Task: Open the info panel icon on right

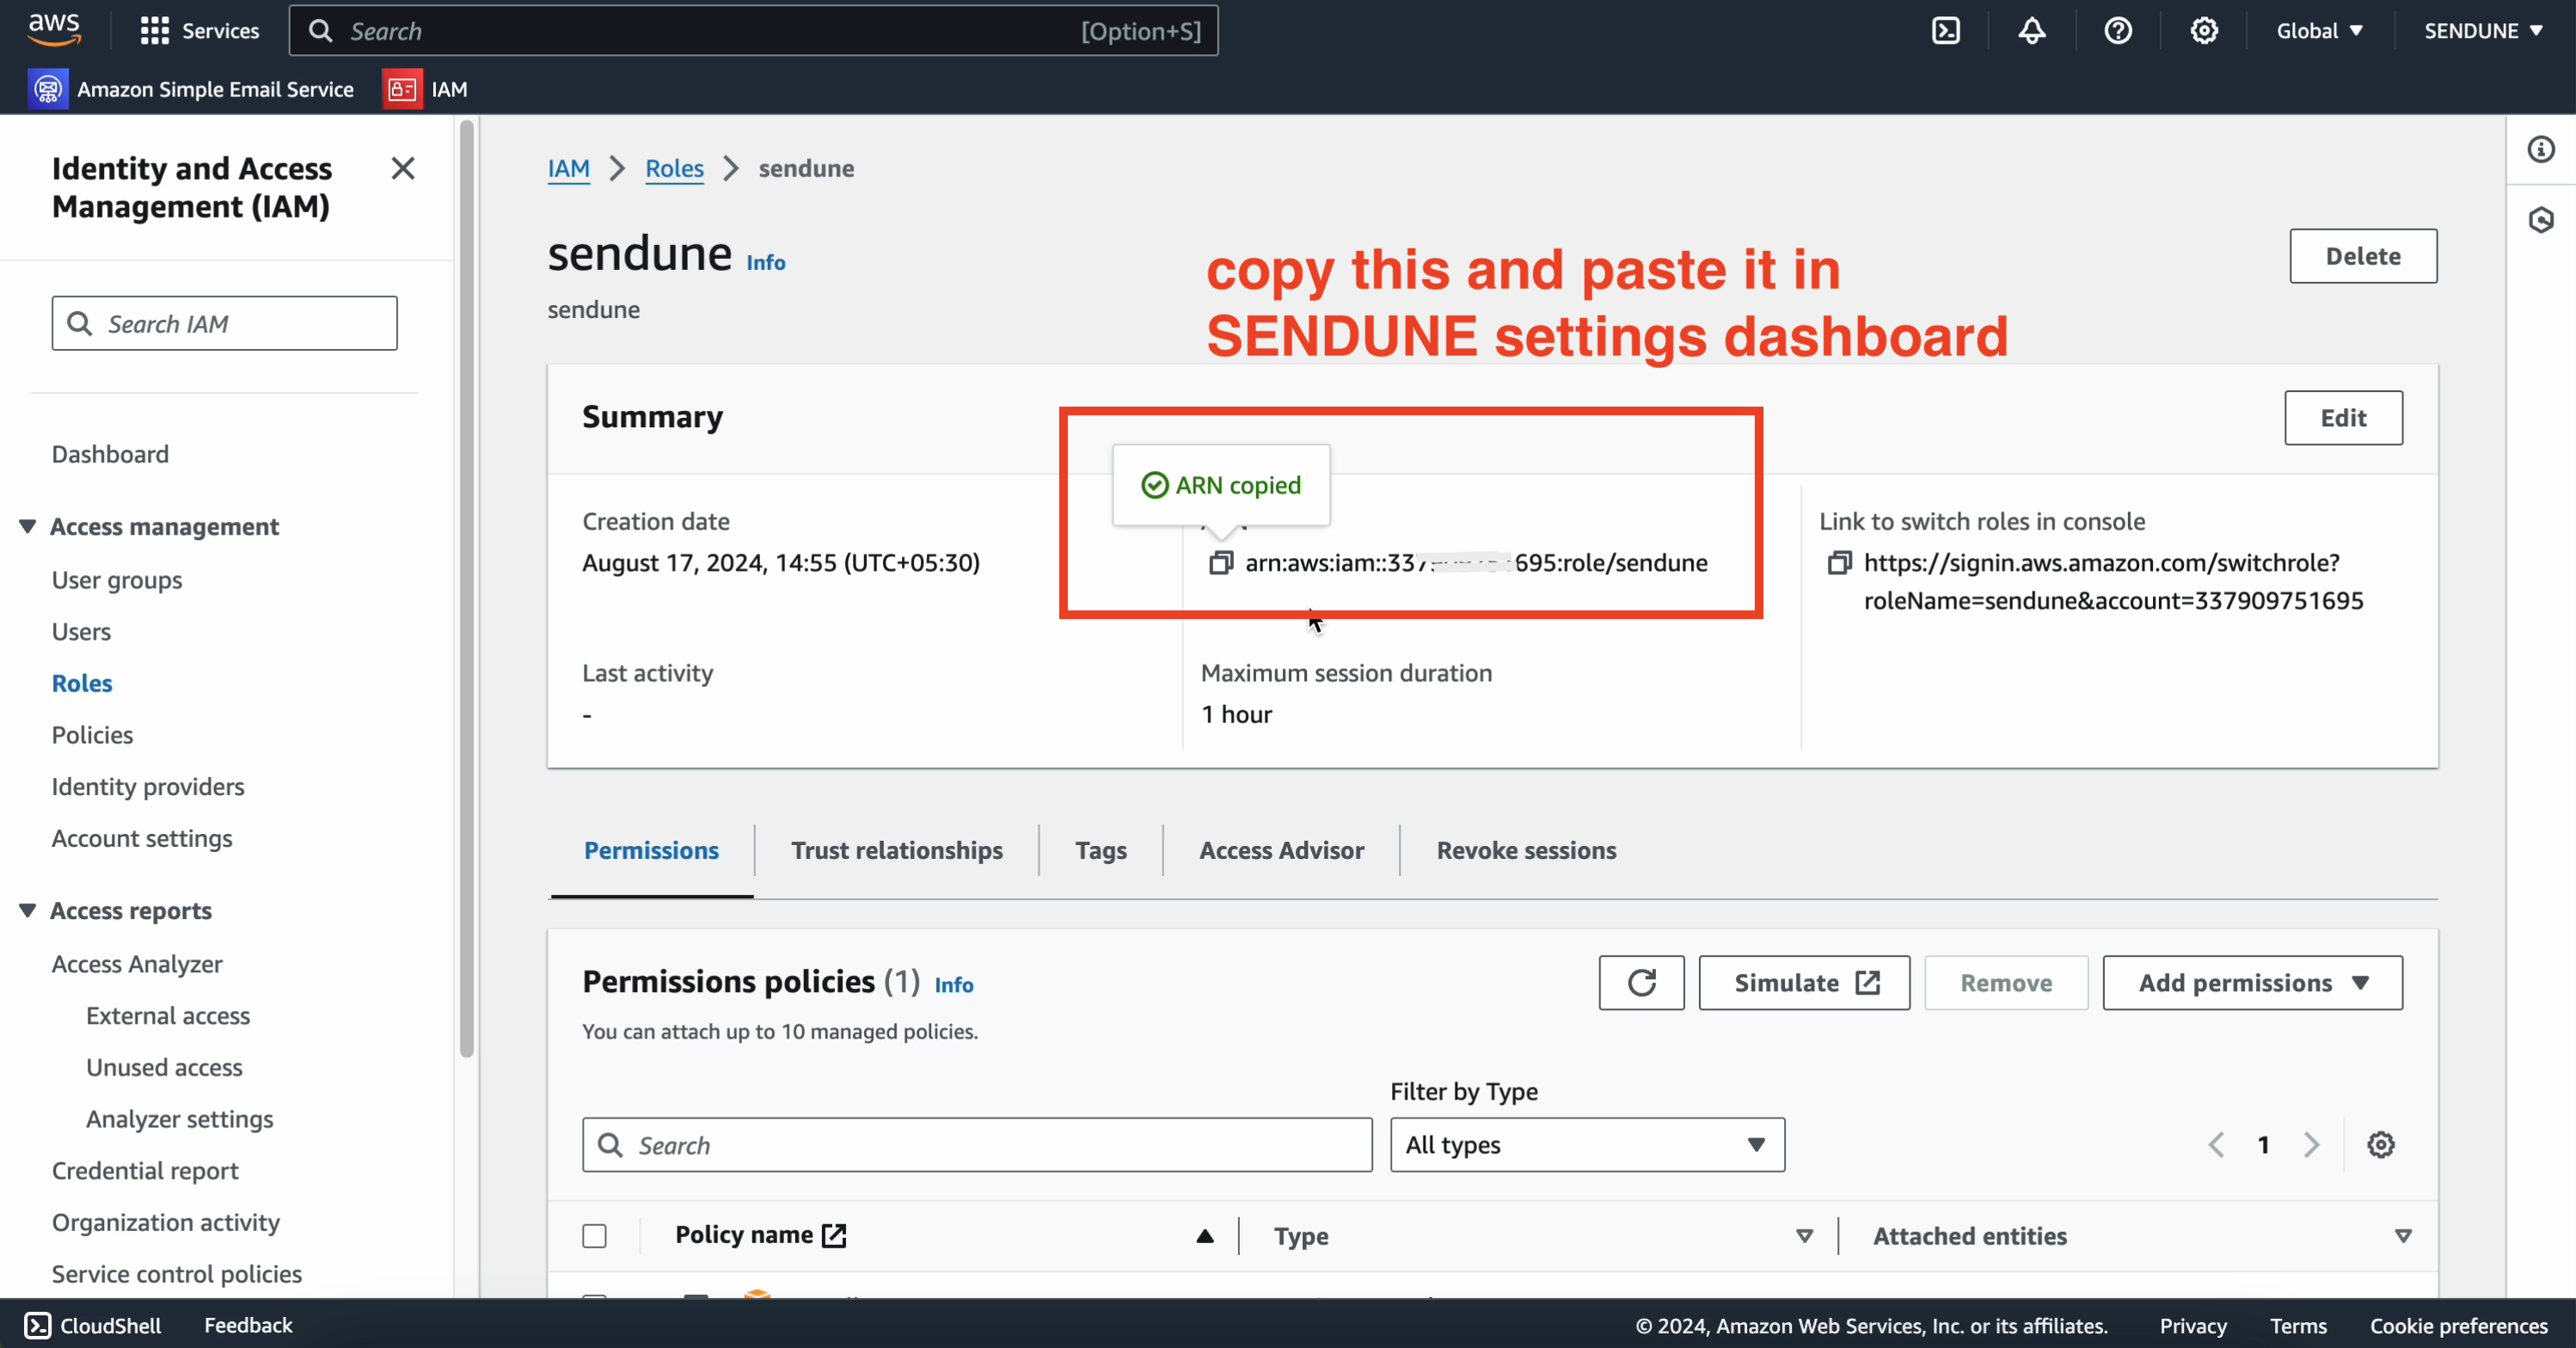Action: click(2541, 150)
